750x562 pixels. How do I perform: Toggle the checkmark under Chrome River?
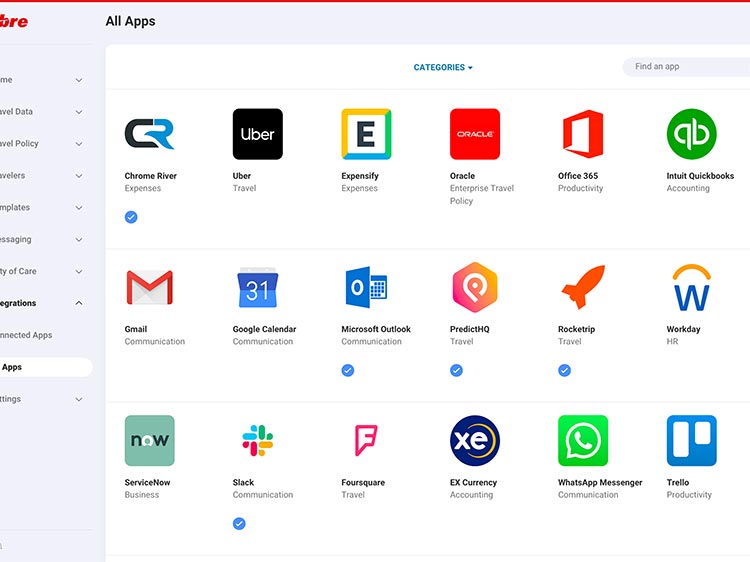point(131,217)
